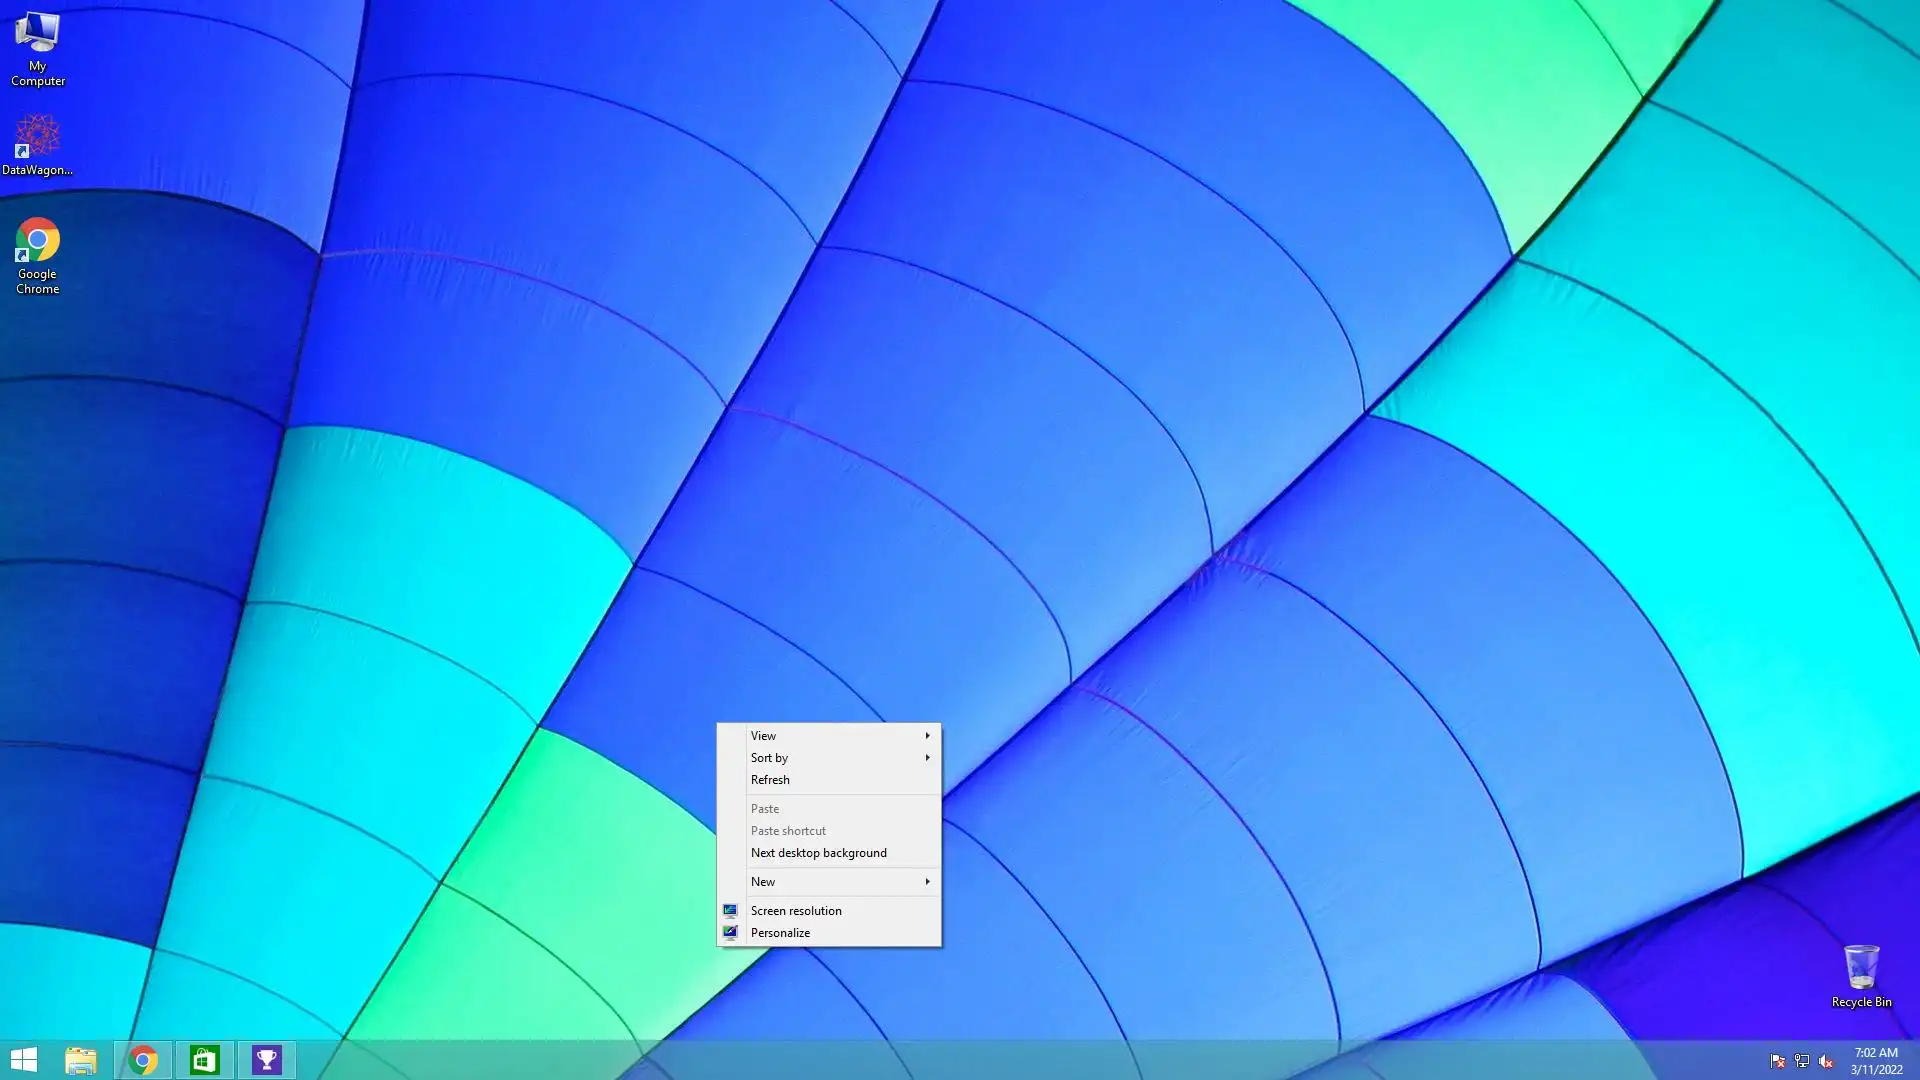Image resolution: width=1920 pixels, height=1080 pixels.
Task: Choose Refresh from the context menu
Action: click(770, 780)
